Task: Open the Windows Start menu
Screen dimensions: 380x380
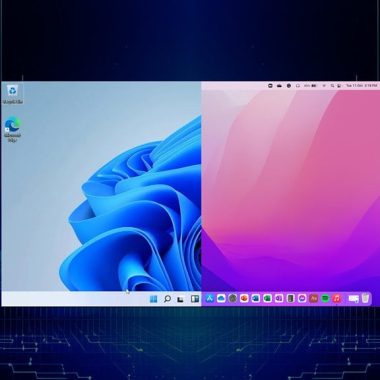Action: click(x=154, y=299)
